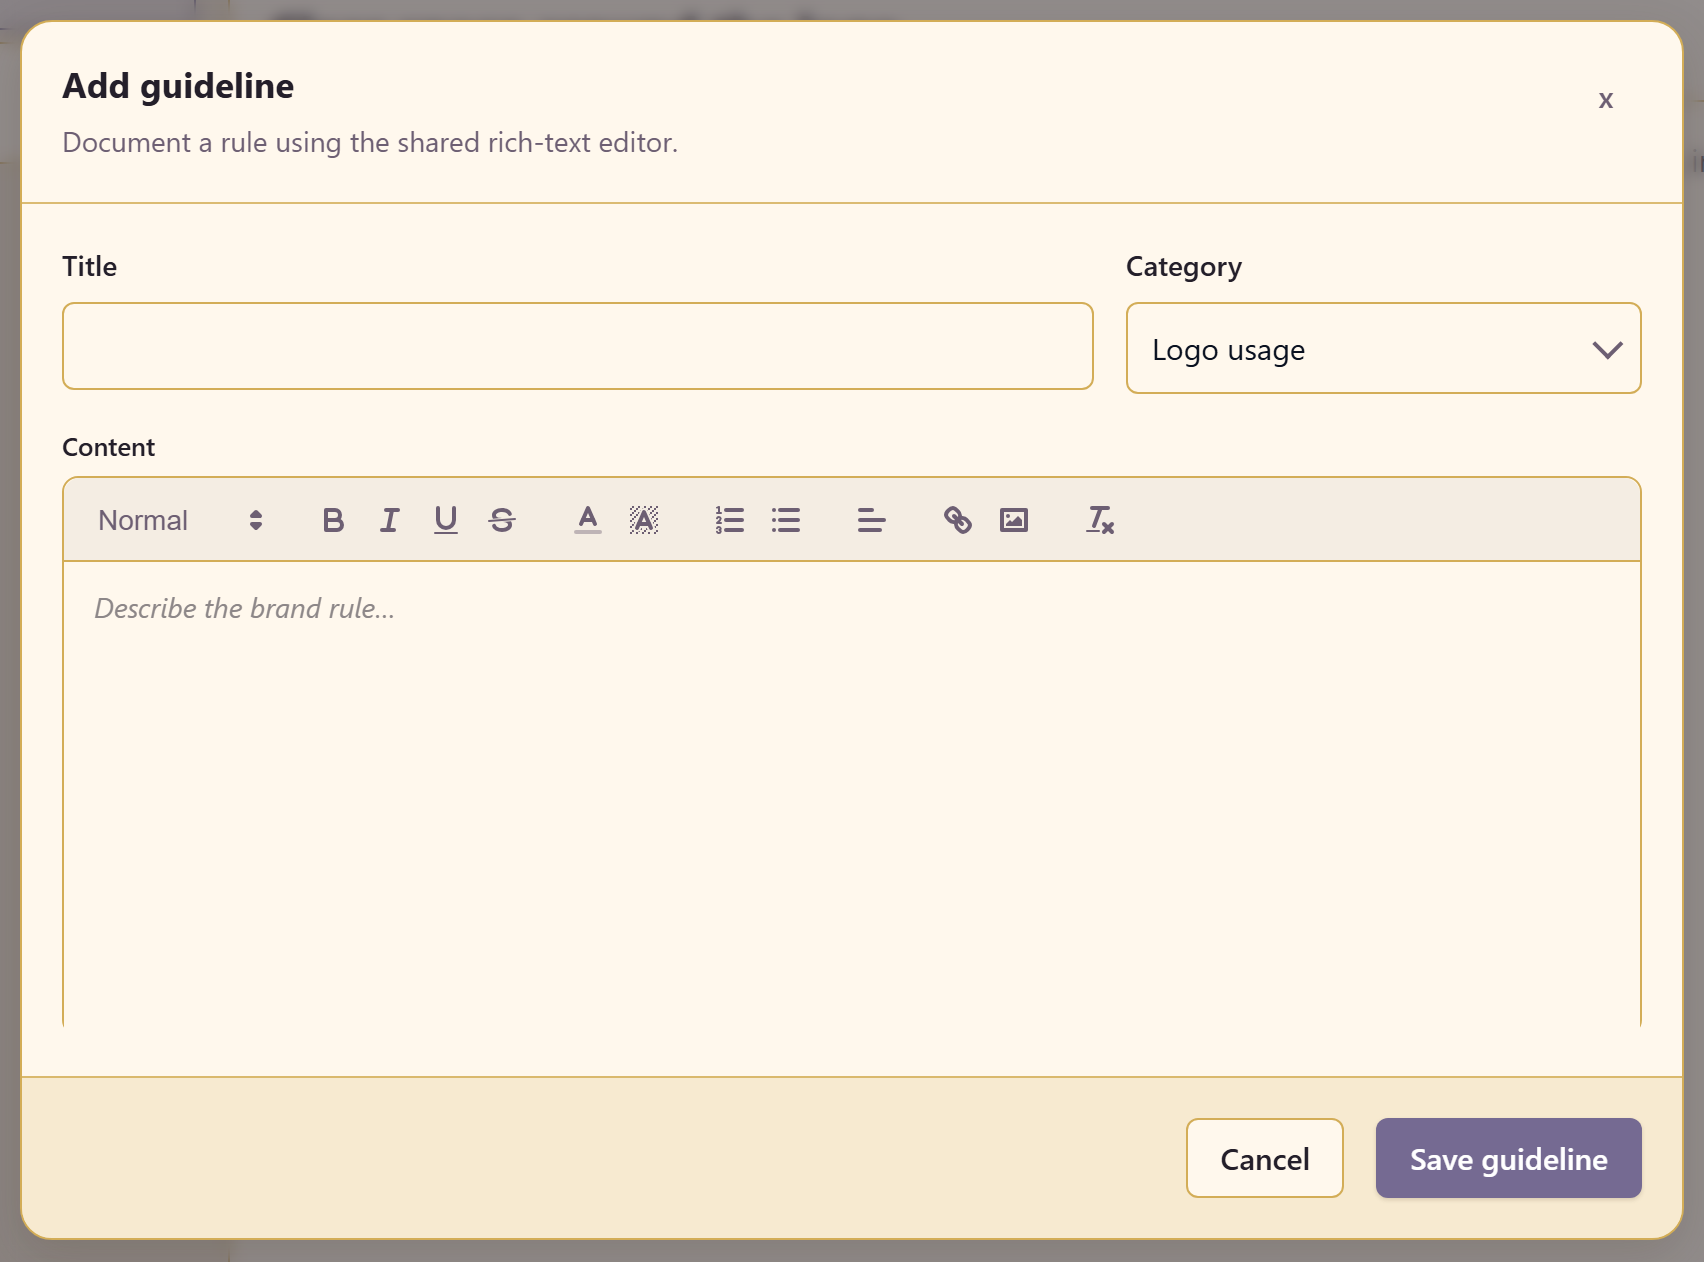Open the text alignment options
1704x1262 pixels.
pos(872,520)
